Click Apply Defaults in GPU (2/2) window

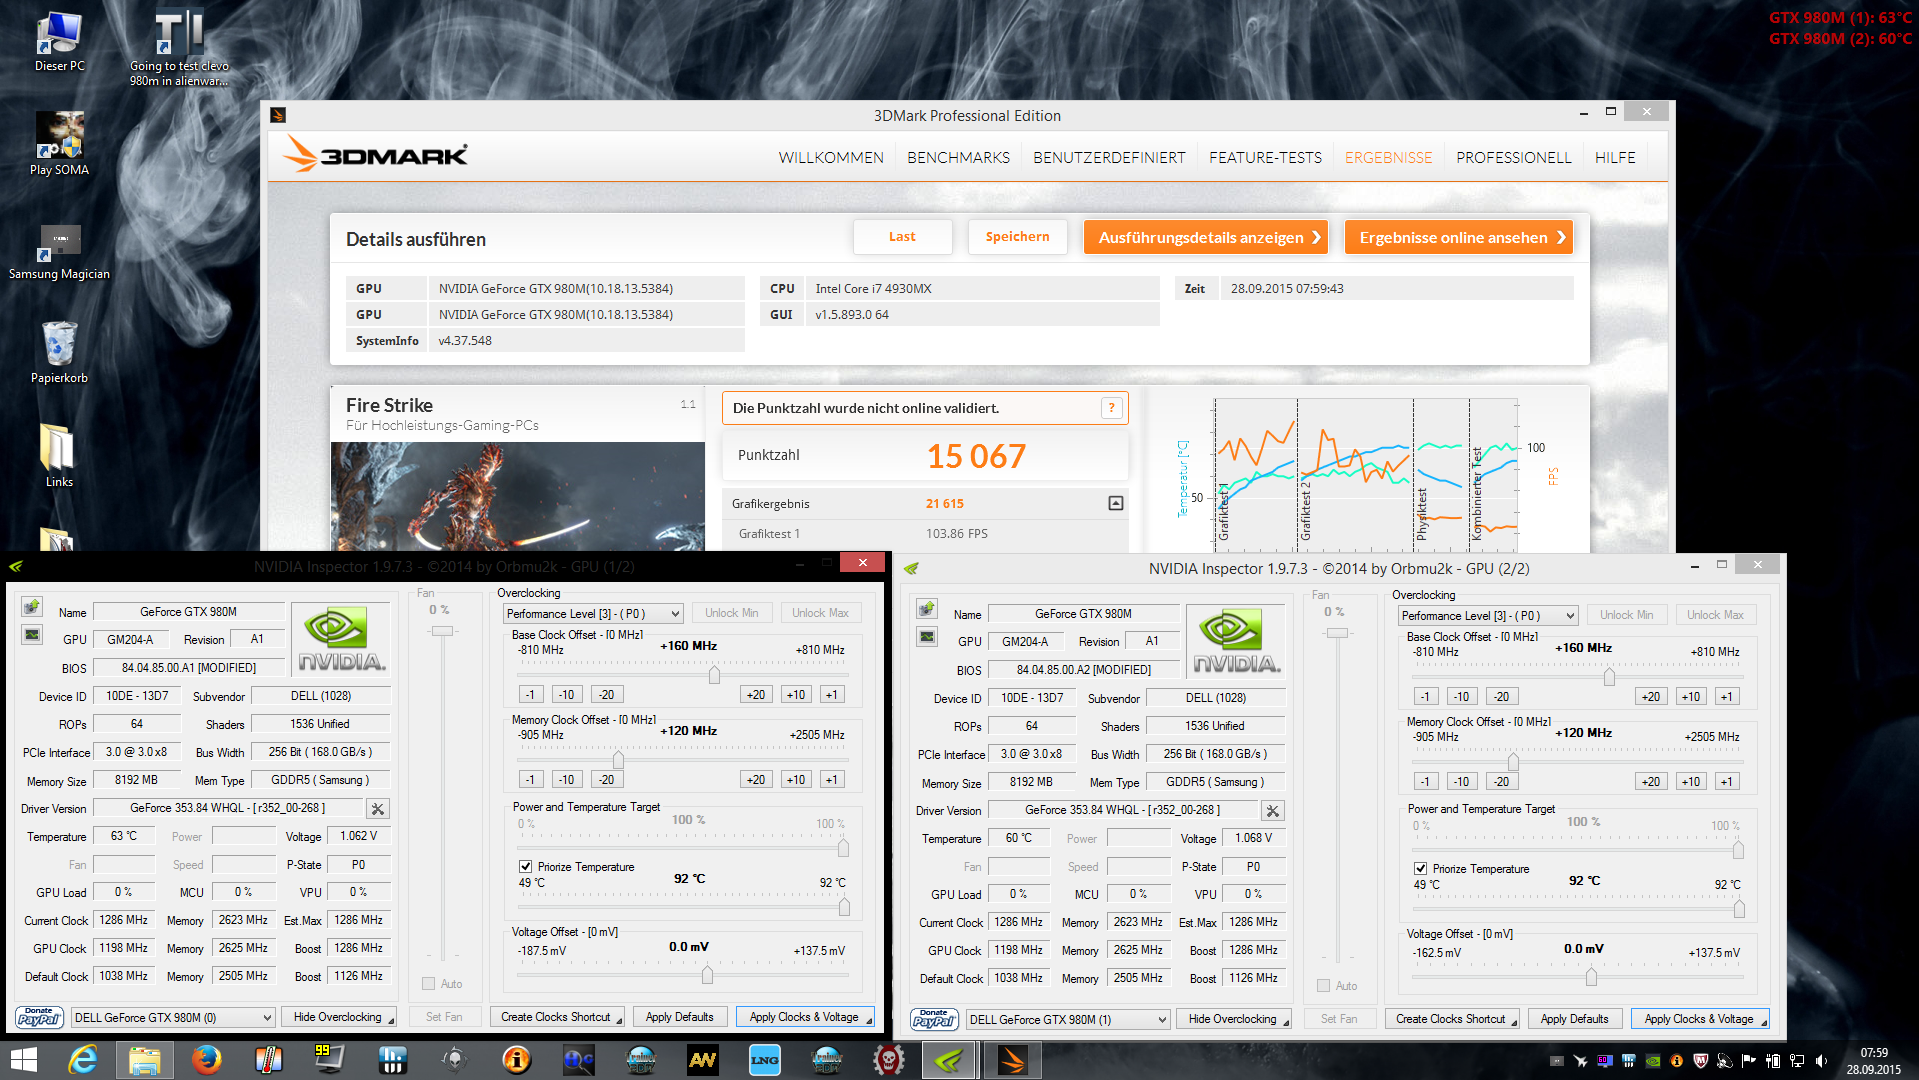1574,1019
